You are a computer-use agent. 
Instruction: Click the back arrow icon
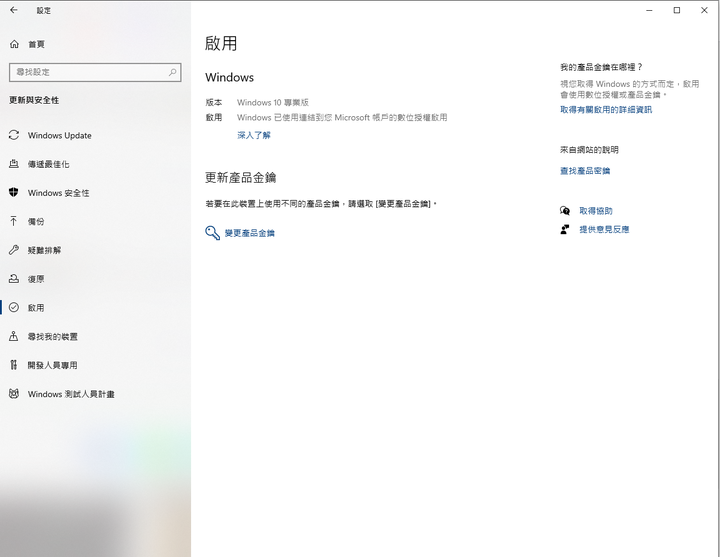pyautogui.click(x=14, y=10)
